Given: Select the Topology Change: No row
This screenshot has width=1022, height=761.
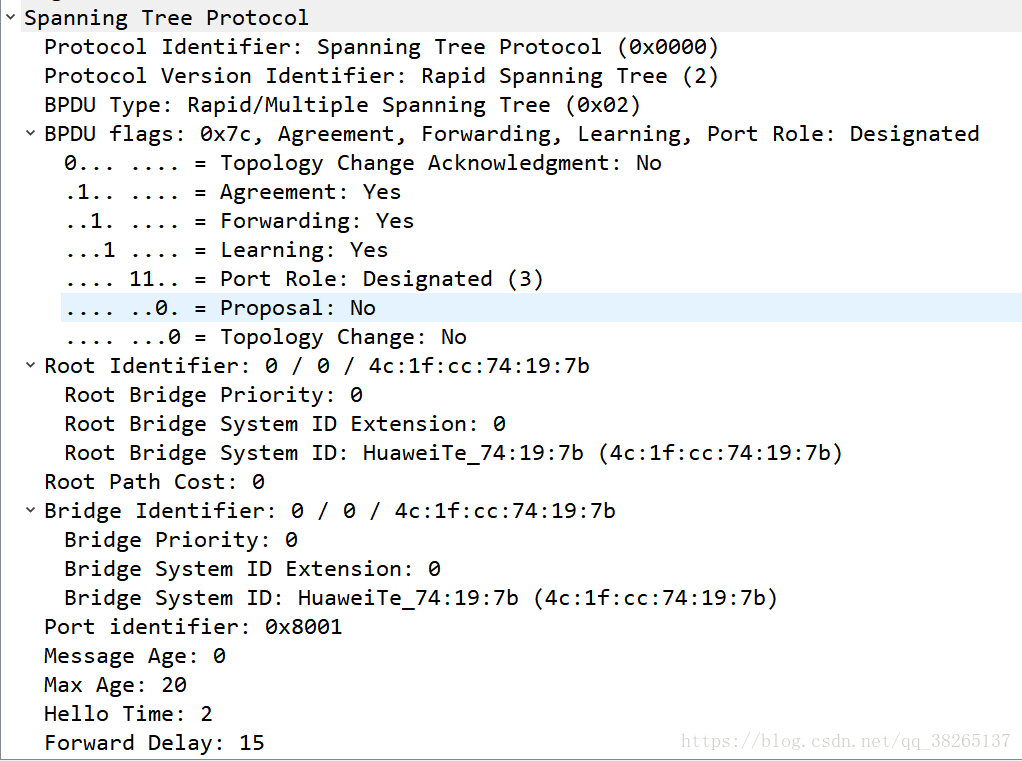Looking at the screenshot, I should (x=265, y=337).
